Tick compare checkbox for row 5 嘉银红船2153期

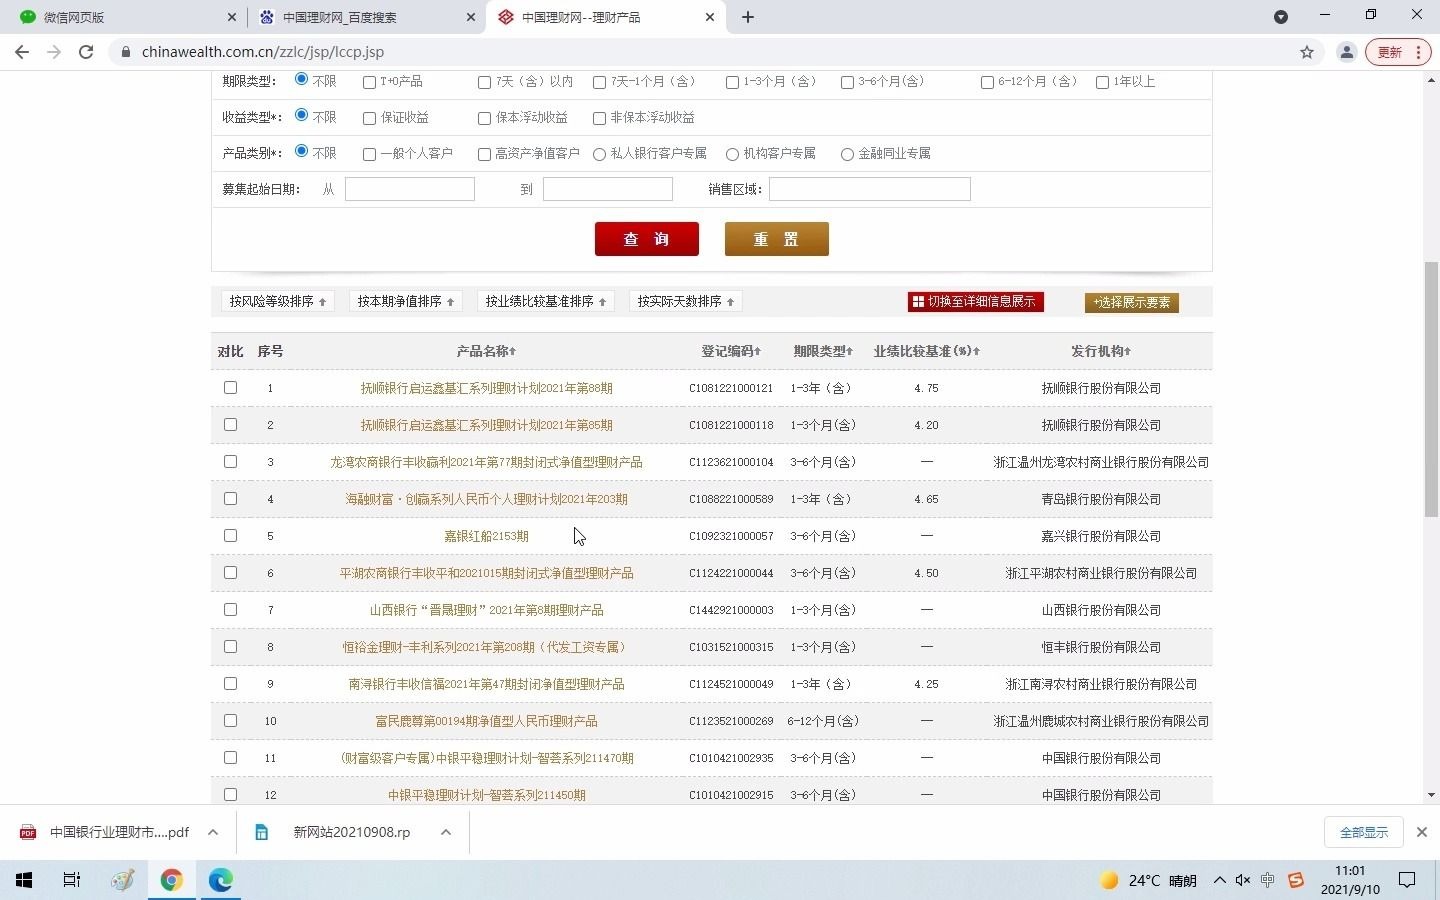tap(231, 535)
